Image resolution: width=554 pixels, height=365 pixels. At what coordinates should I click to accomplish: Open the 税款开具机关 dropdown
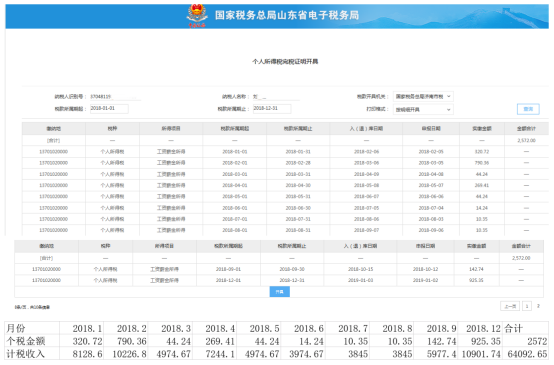click(423, 96)
